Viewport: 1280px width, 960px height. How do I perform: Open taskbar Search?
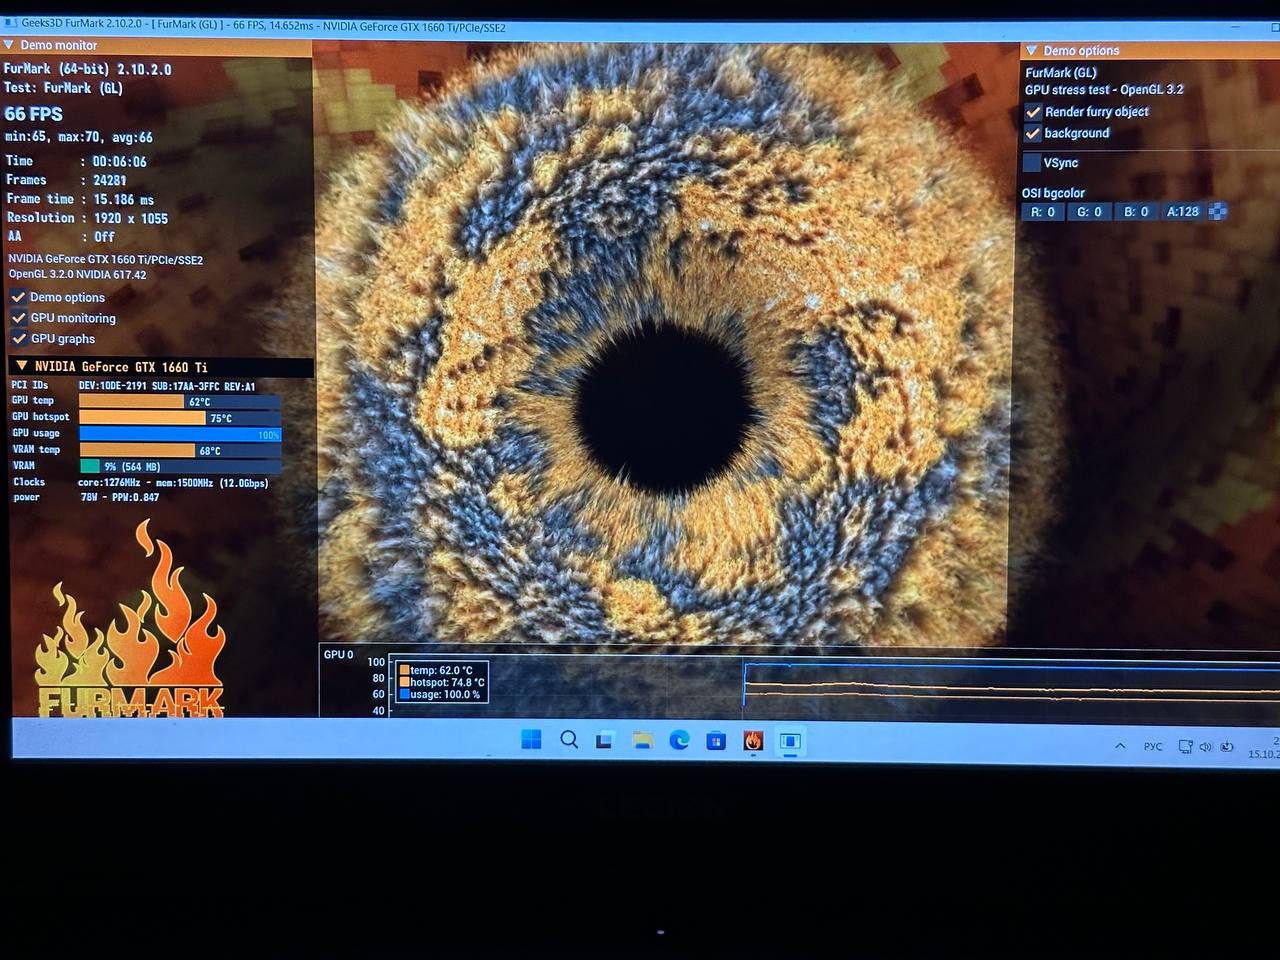pyautogui.click(x=569, y=740)
